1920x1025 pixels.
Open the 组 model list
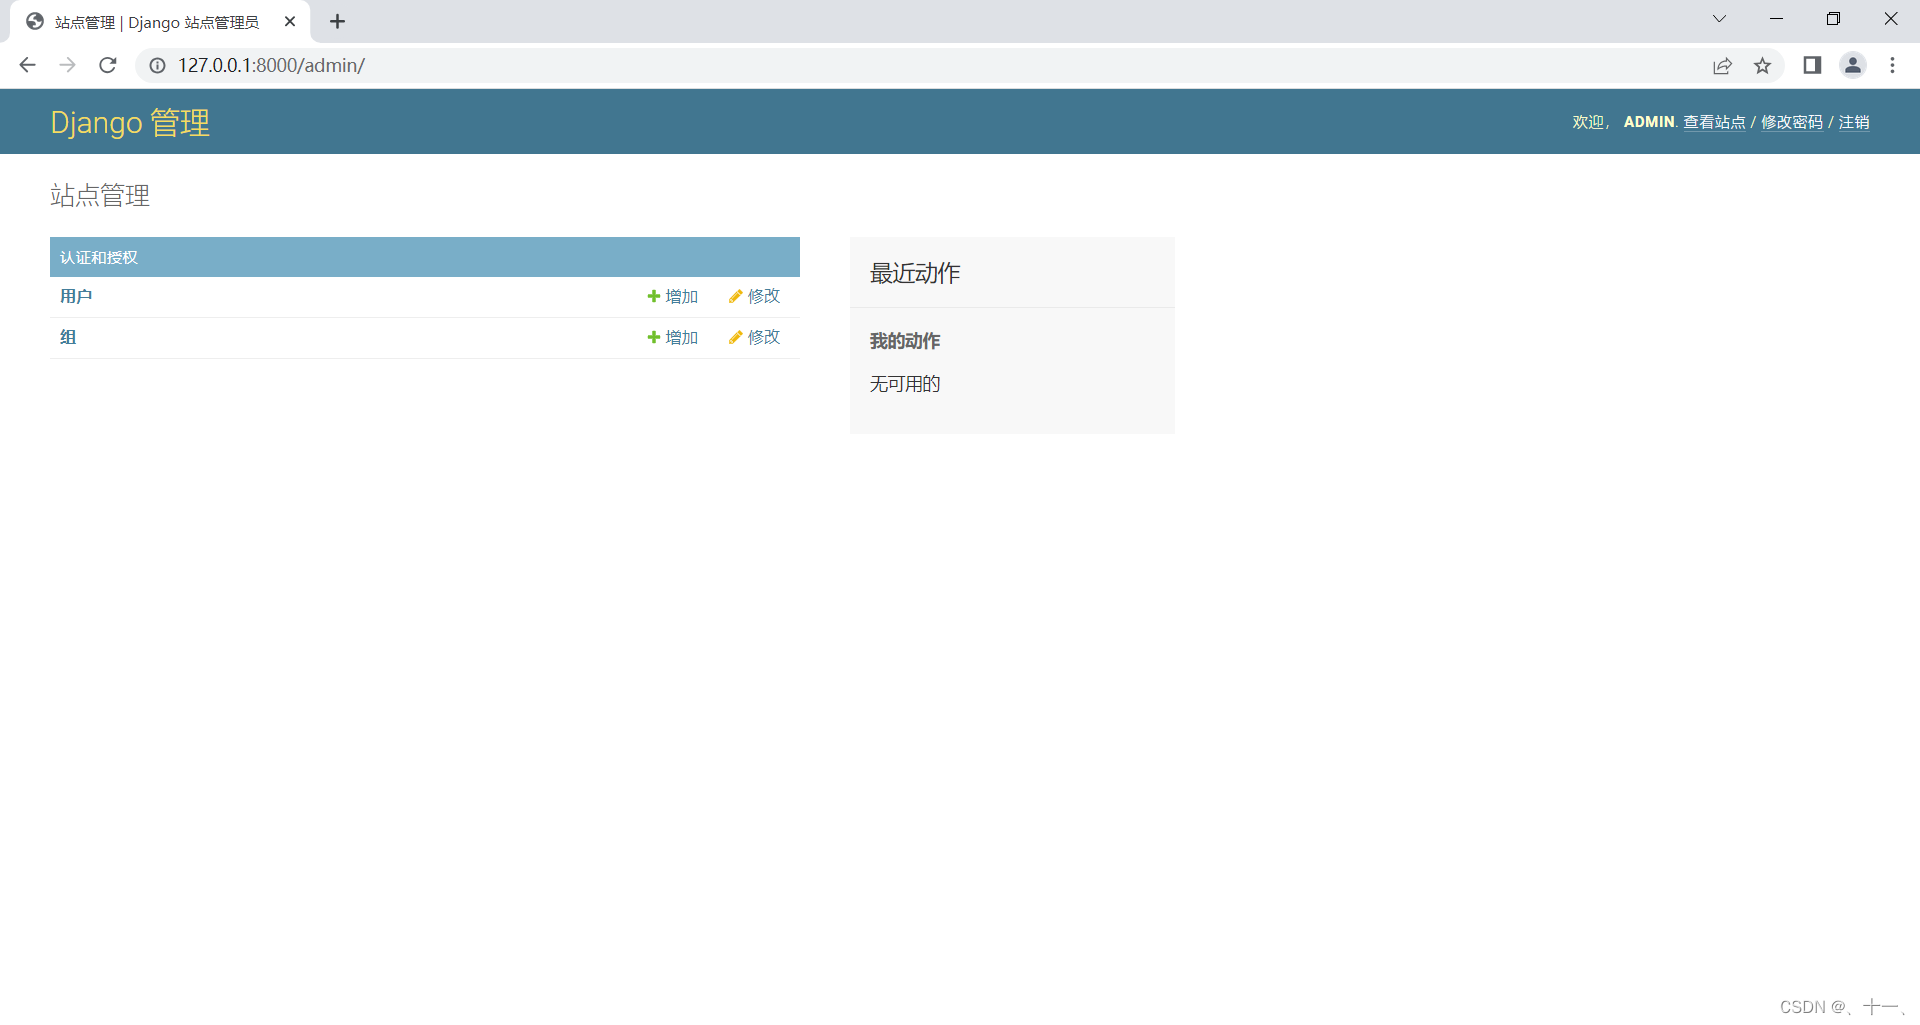click(x=68, y=337)
